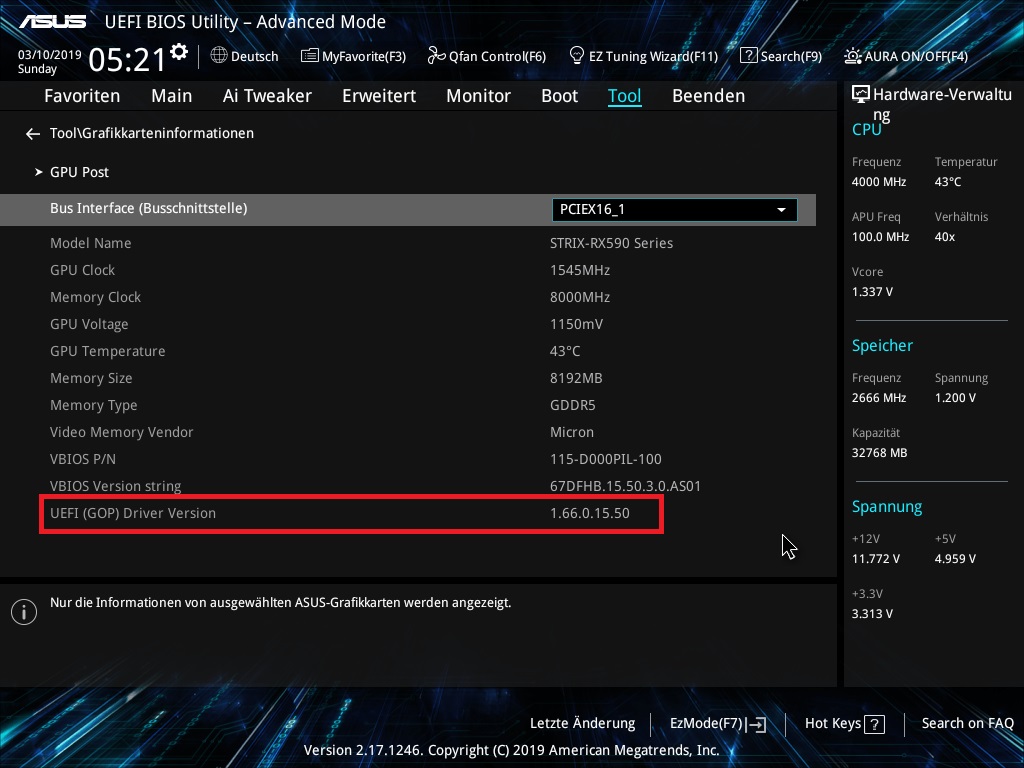Click the settings gear beside the clock

point(179,52)
